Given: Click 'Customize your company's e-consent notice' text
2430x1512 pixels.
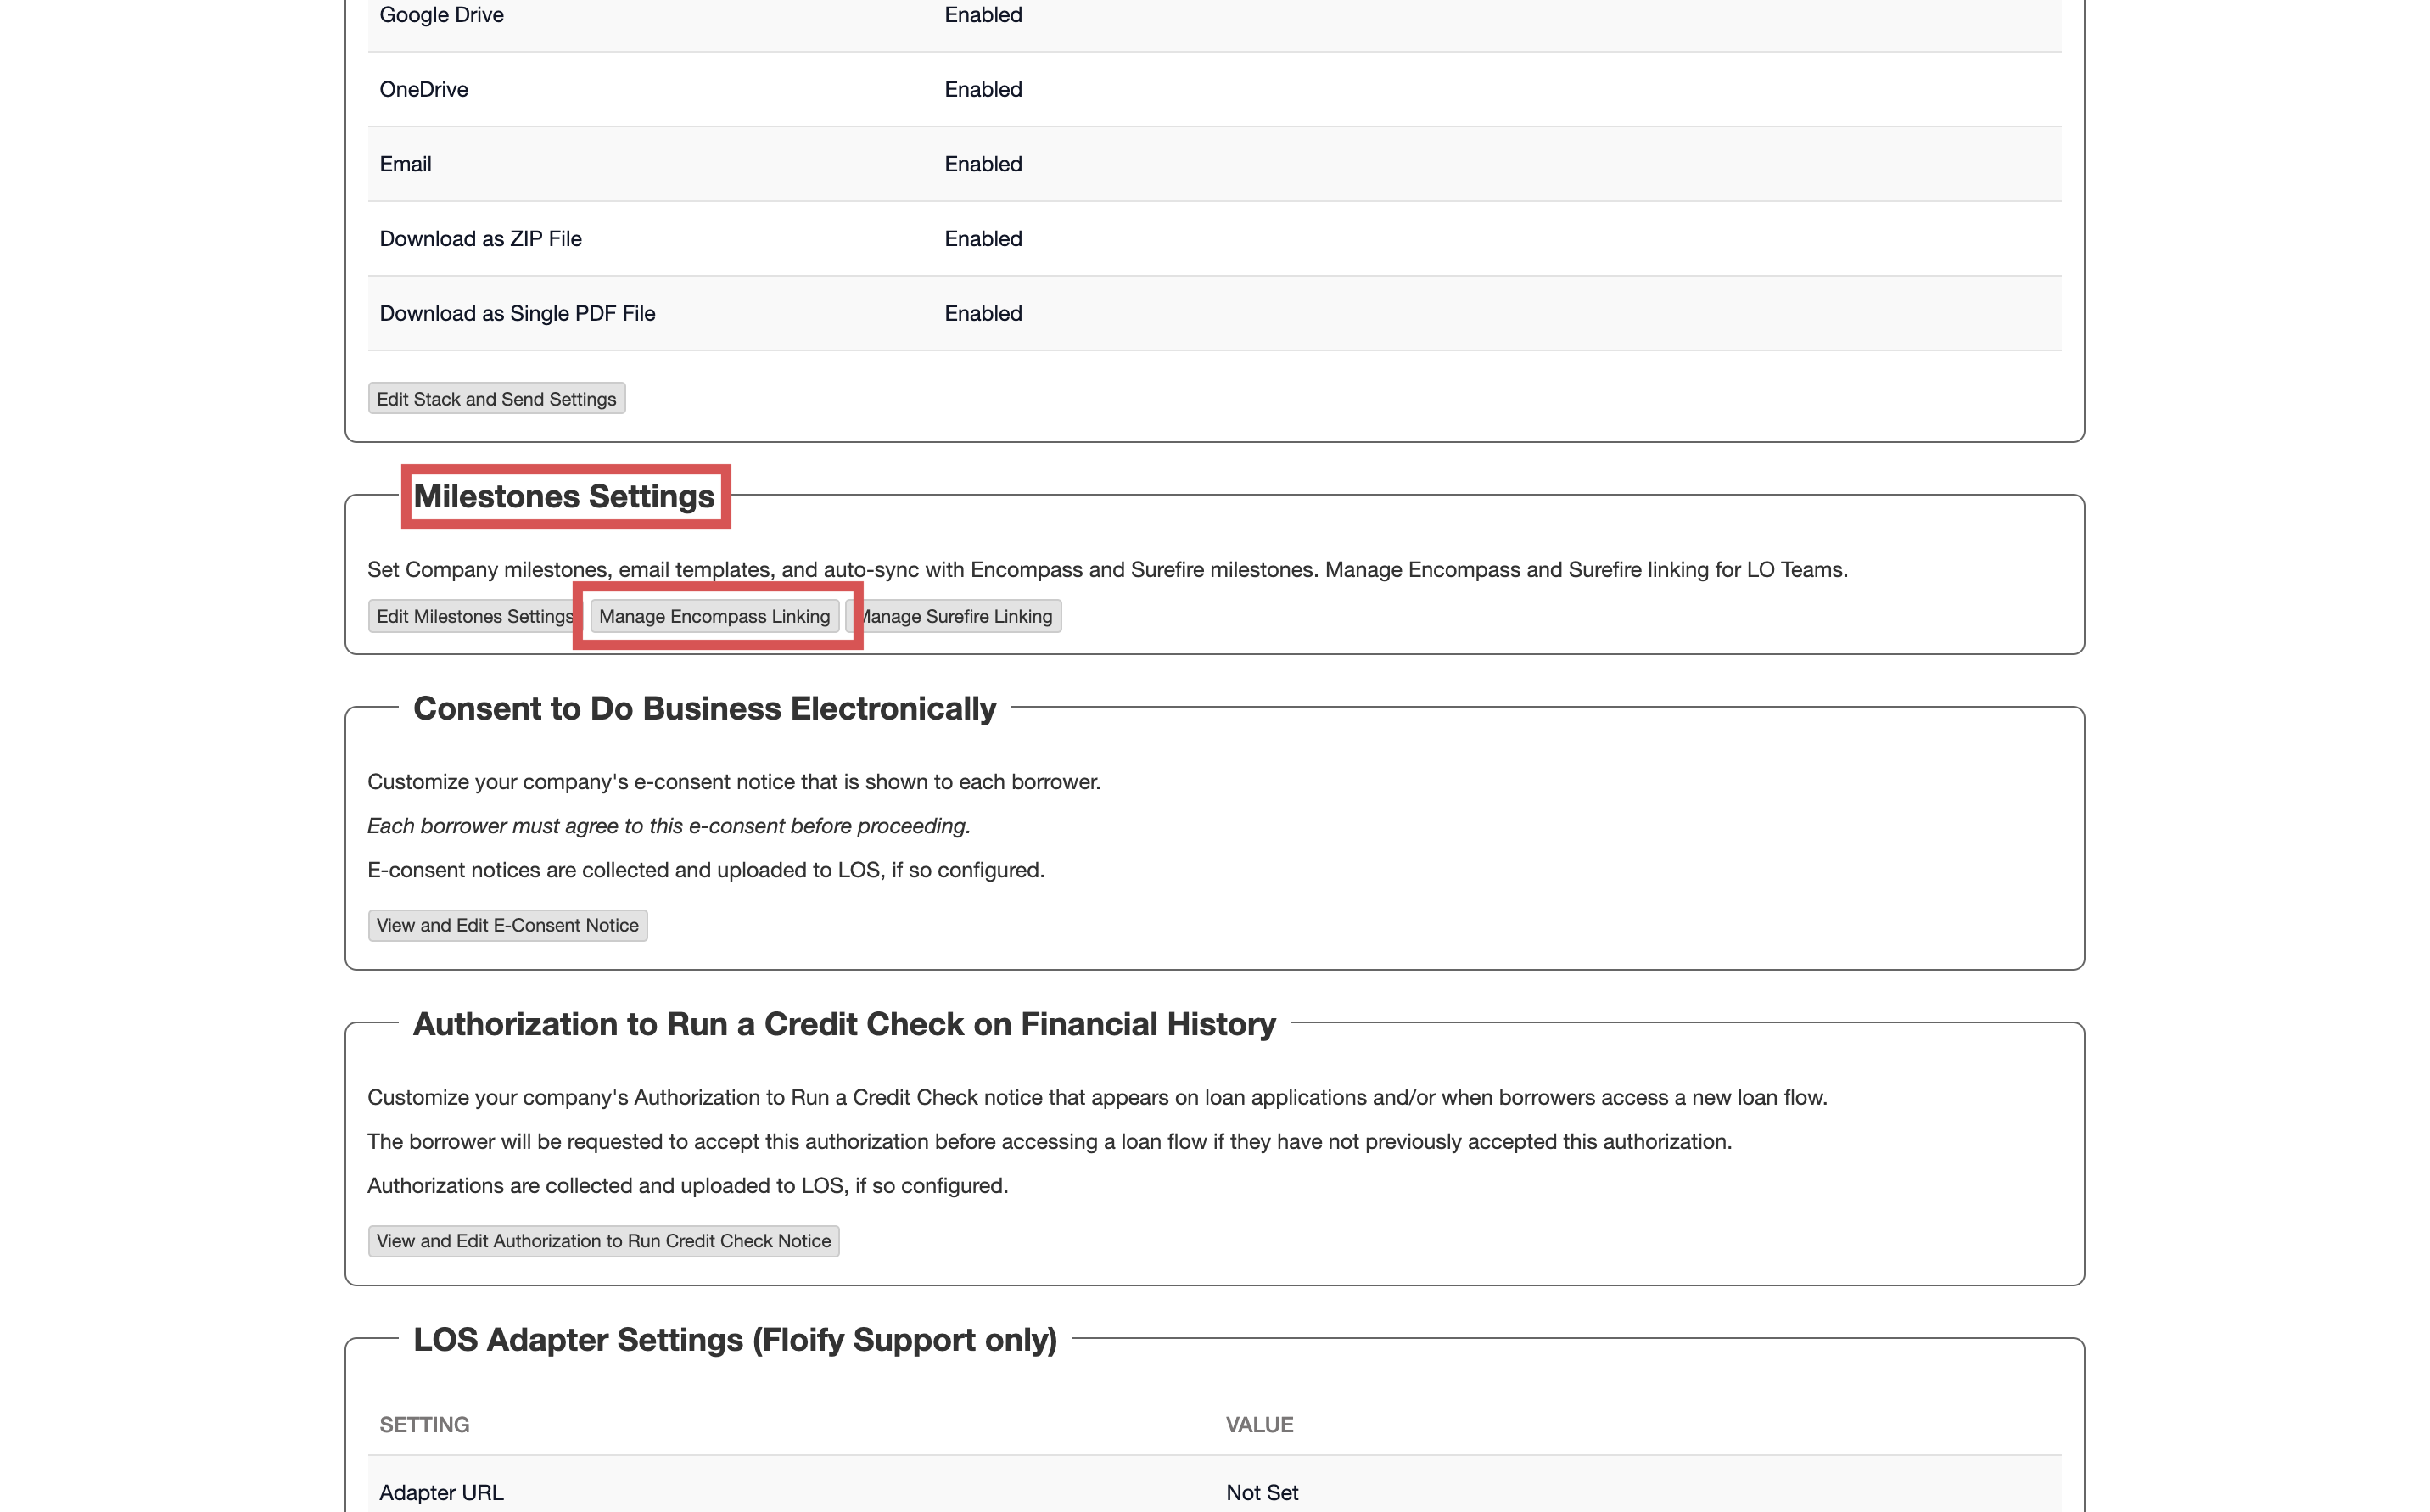Looking at the screenshot, I should click(x=734, y=782).
